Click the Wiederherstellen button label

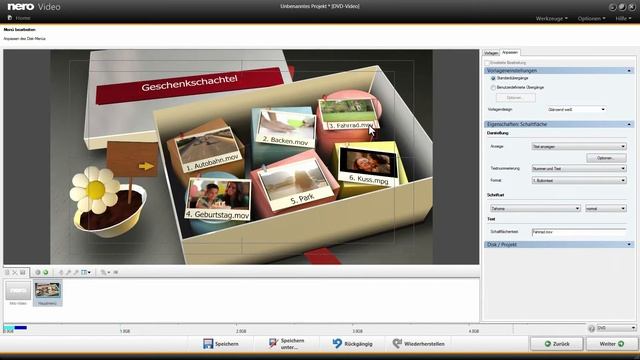pos(424,344)
